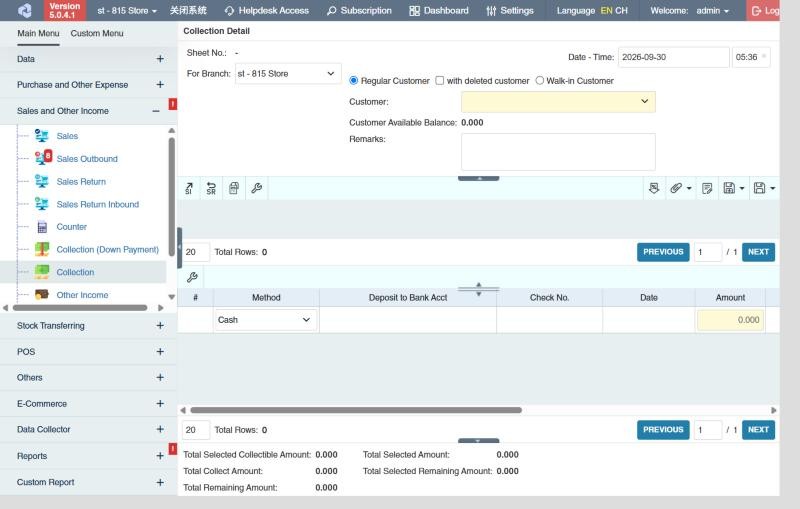Click the paperclip attachment icon

click(x=676, y=188)
